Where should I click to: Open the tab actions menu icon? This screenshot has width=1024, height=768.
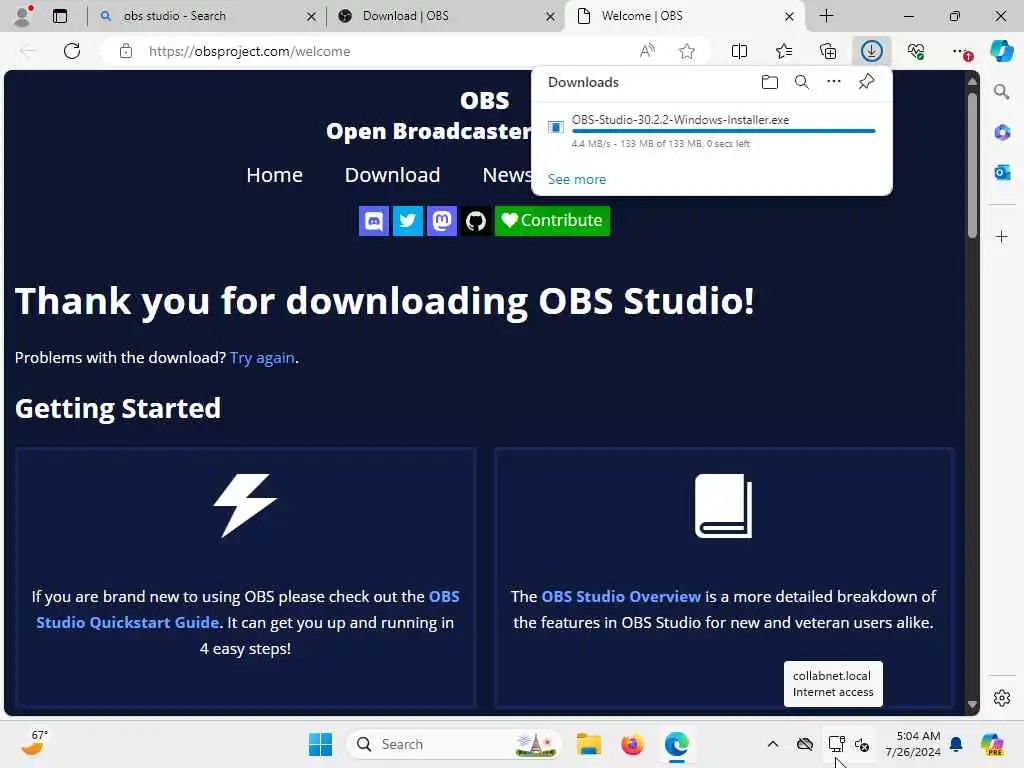[x=60, y=16]
